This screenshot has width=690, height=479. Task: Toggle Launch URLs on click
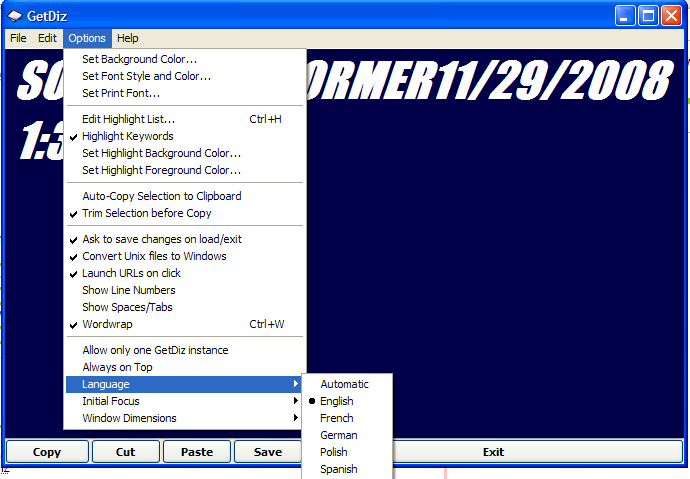coord(185,273)
